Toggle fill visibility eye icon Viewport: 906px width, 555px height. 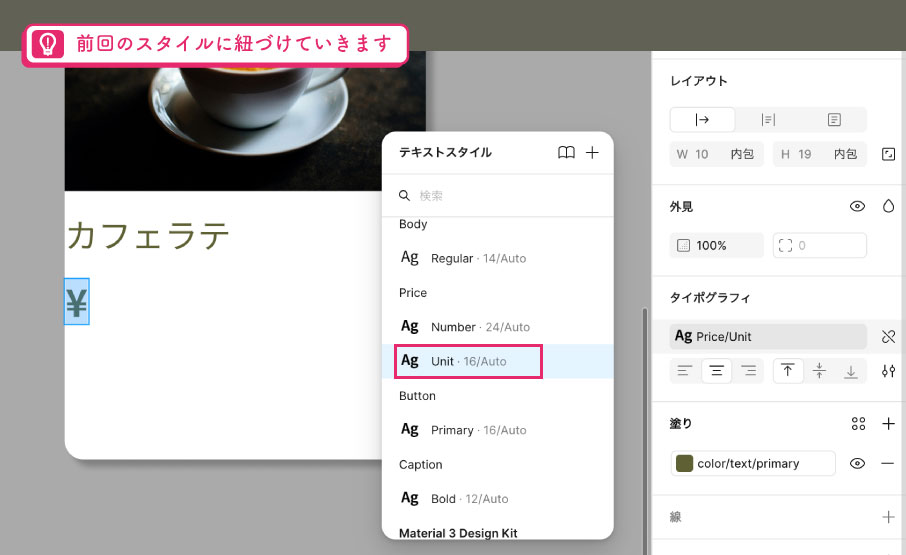pos(857,463)
